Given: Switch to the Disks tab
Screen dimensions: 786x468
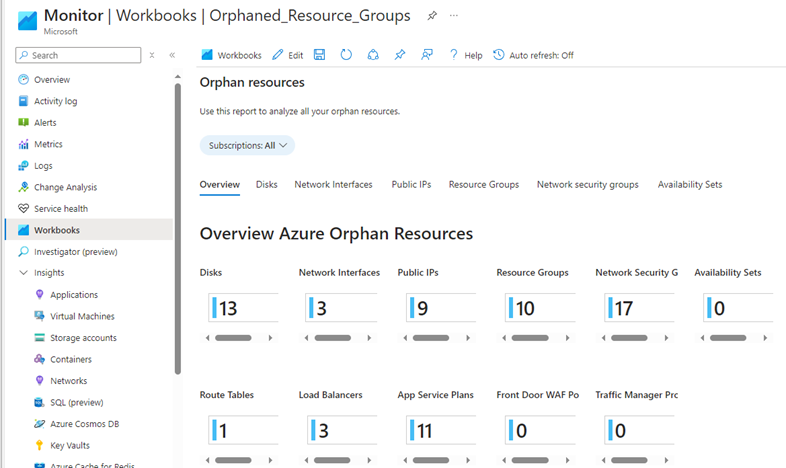Looking at the screenshot, I should click(267, 184).
